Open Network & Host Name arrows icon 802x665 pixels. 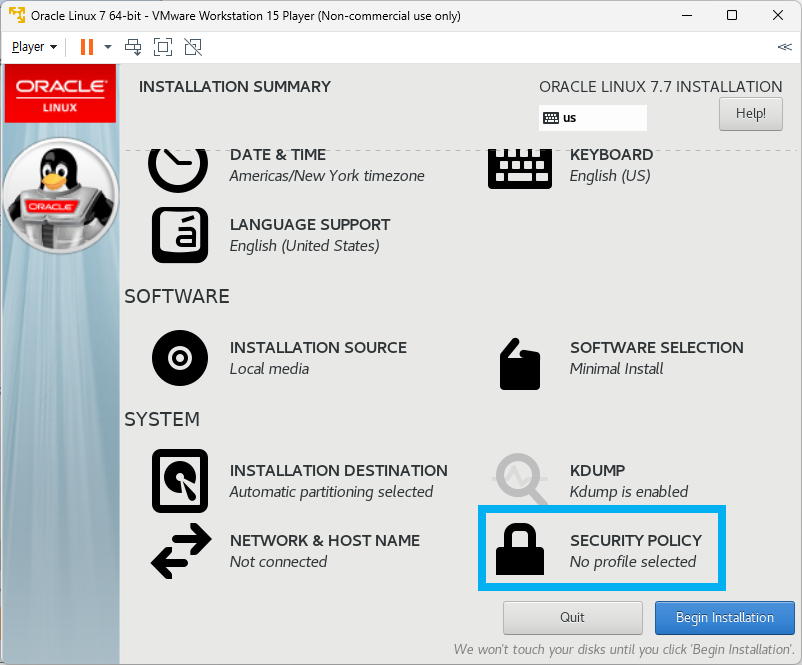pyautogui.click(x=181, y=551)
